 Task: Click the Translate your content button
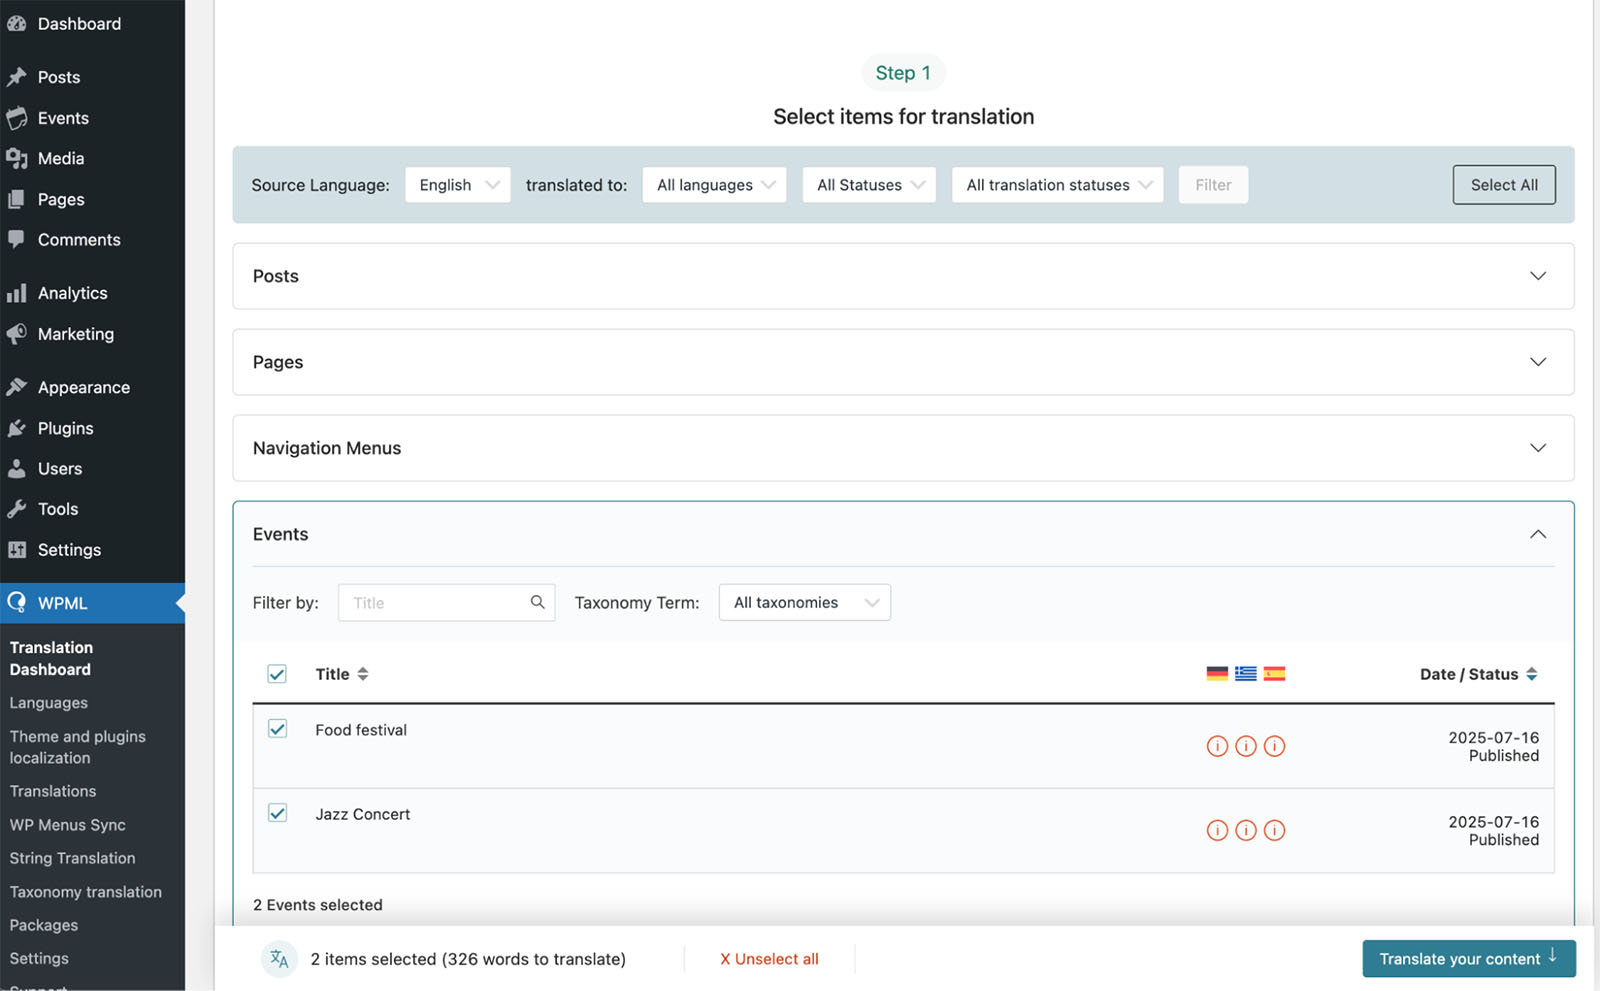pyautogui.click(x=1468, y=958)
